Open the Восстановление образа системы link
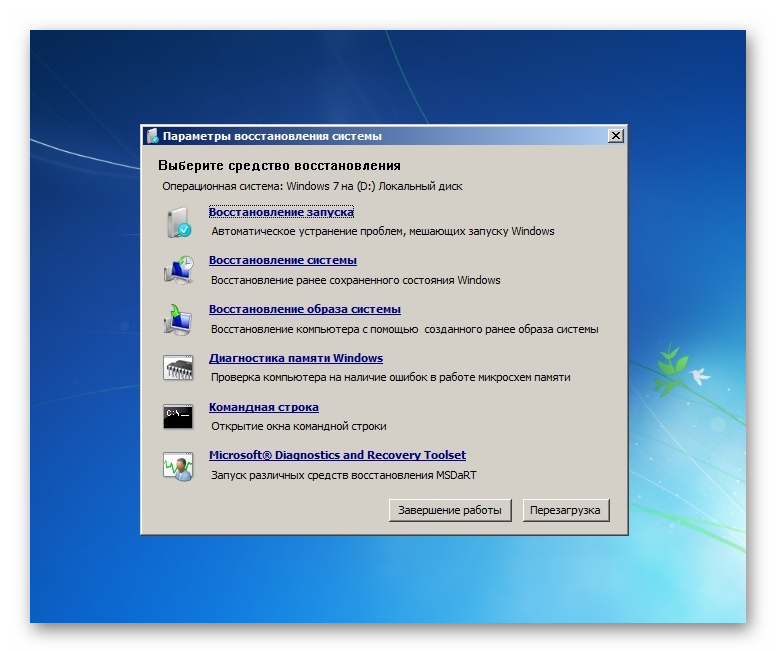Screen dimensions: 776x653 (305, 309)
